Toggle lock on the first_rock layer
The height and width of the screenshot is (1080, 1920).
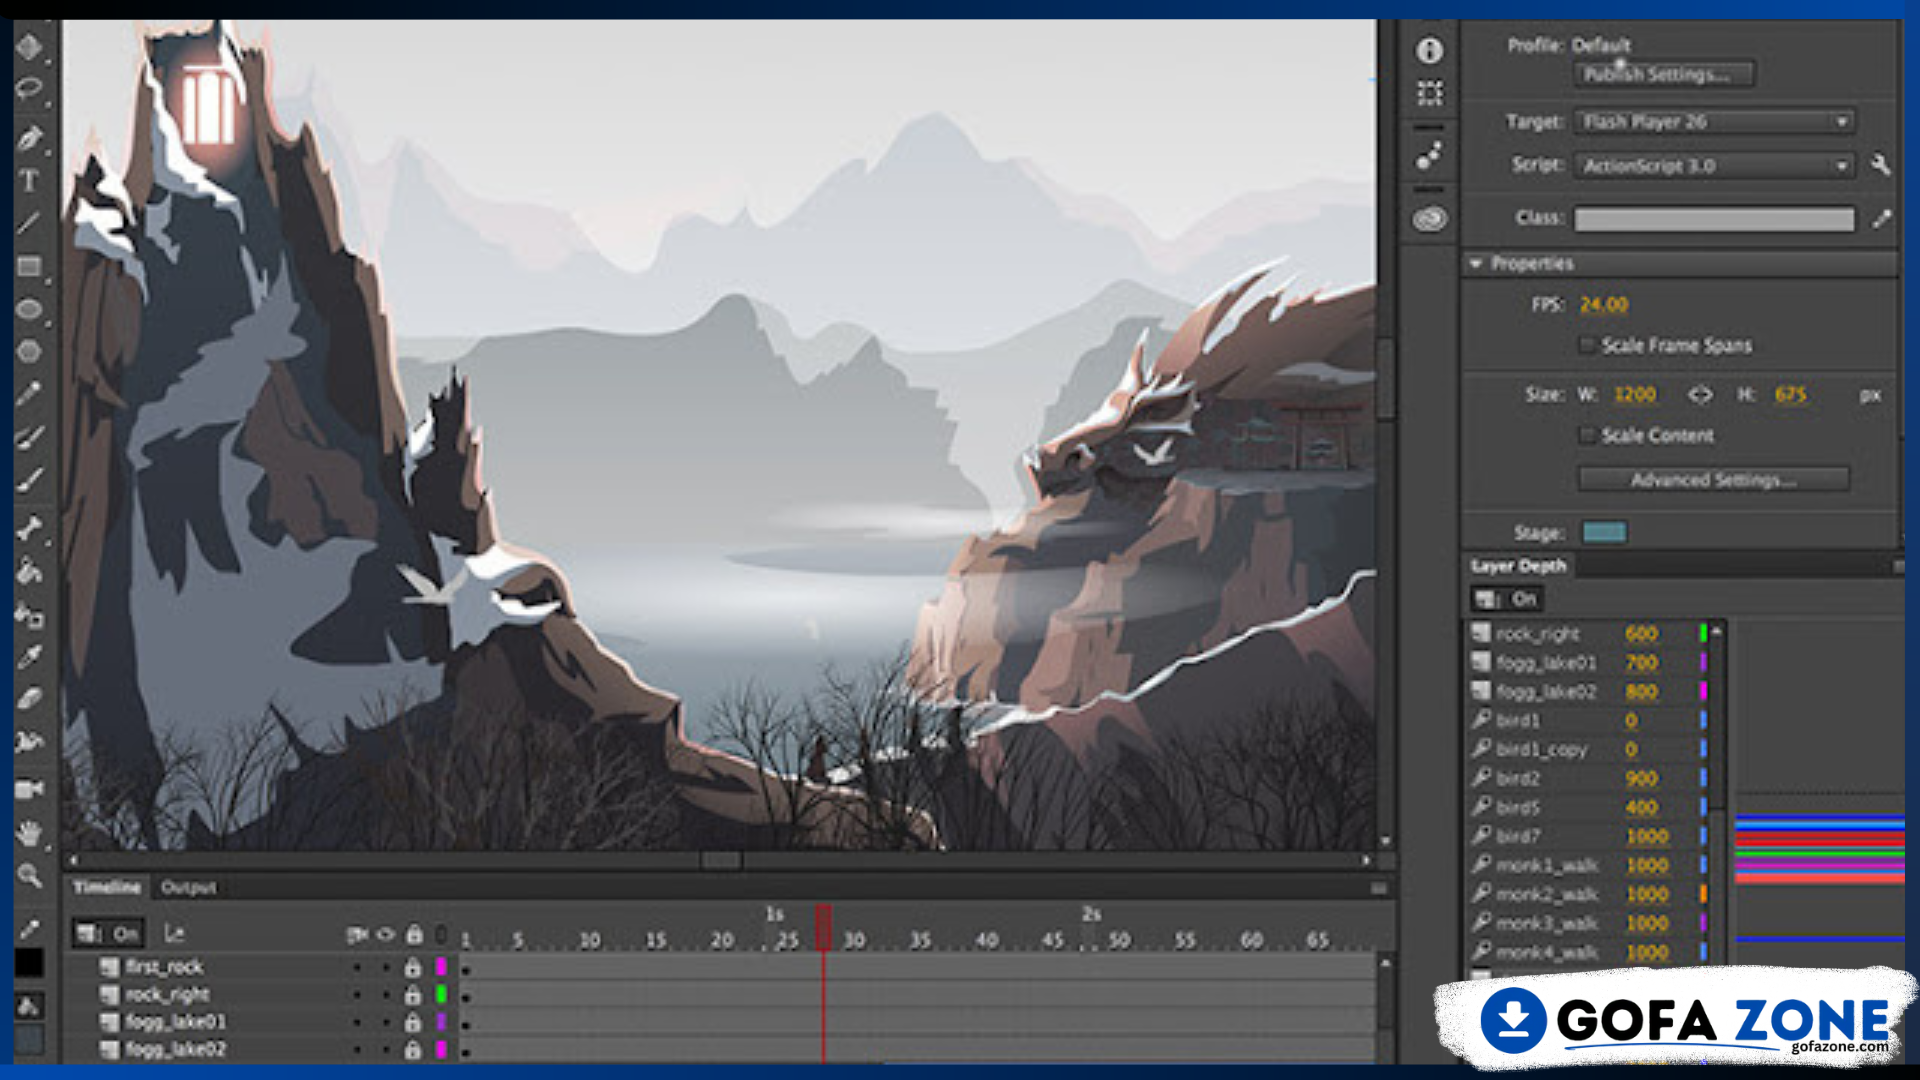click(x=412, y=967)
